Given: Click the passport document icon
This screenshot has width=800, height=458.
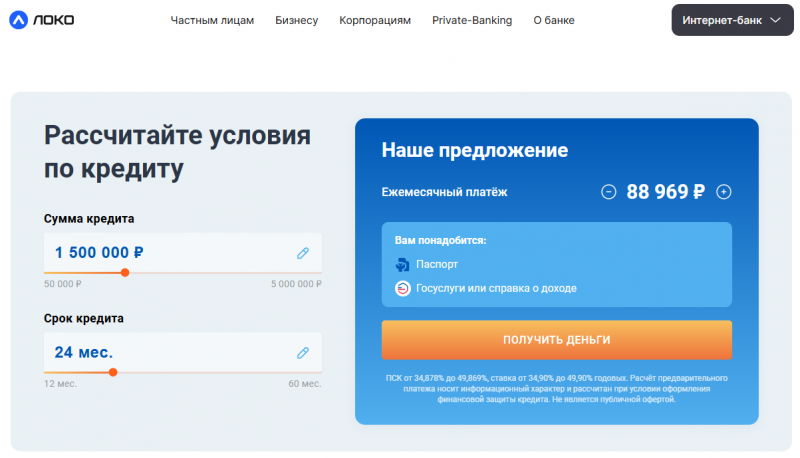Looking at the screenshot, I should [403, 264].
